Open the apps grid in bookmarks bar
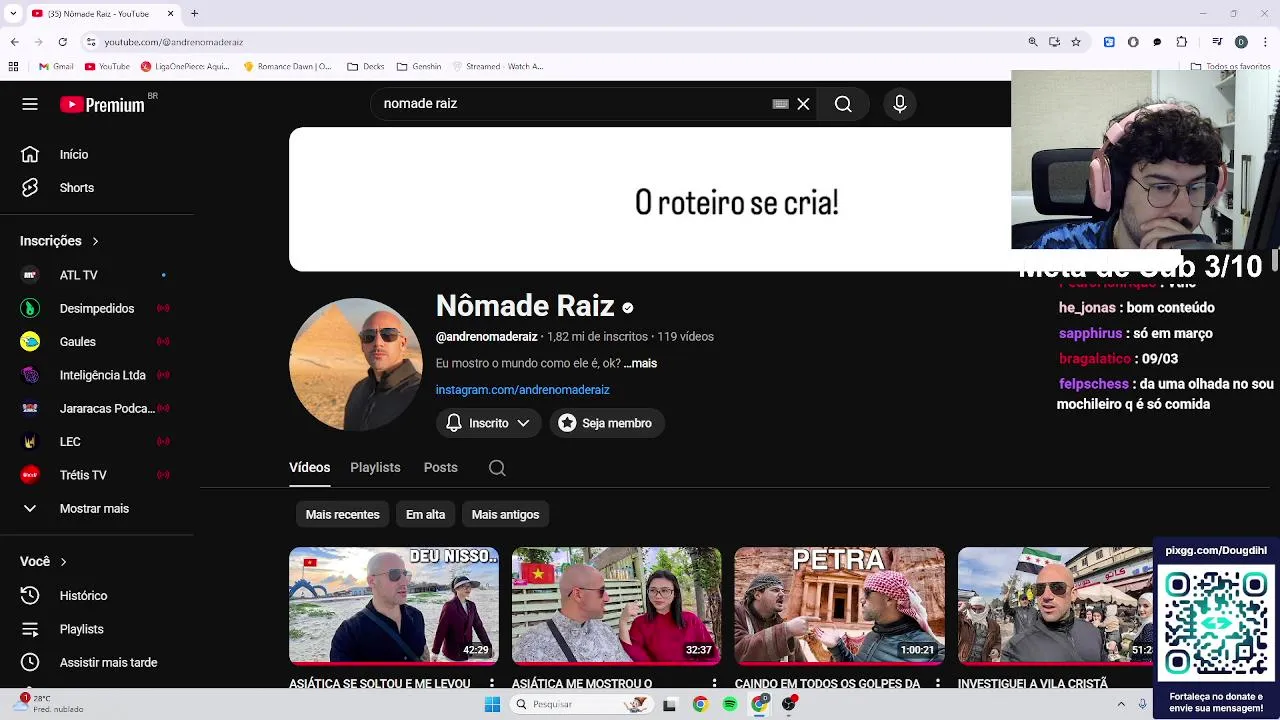 coord(14,67)
